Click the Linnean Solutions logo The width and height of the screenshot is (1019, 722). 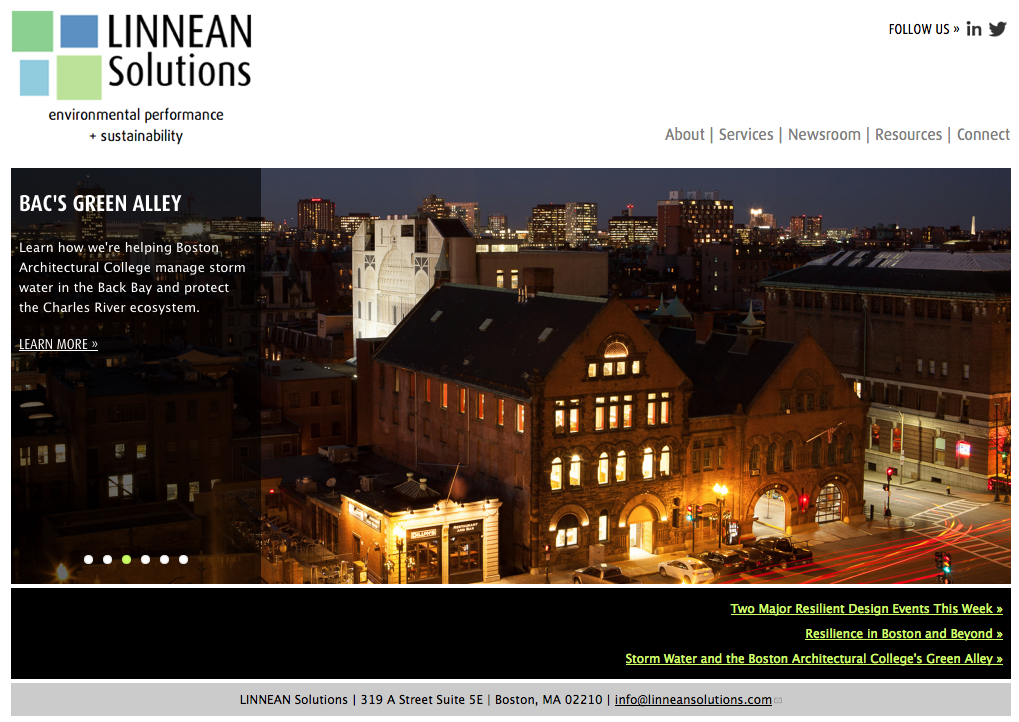(132, 55)
